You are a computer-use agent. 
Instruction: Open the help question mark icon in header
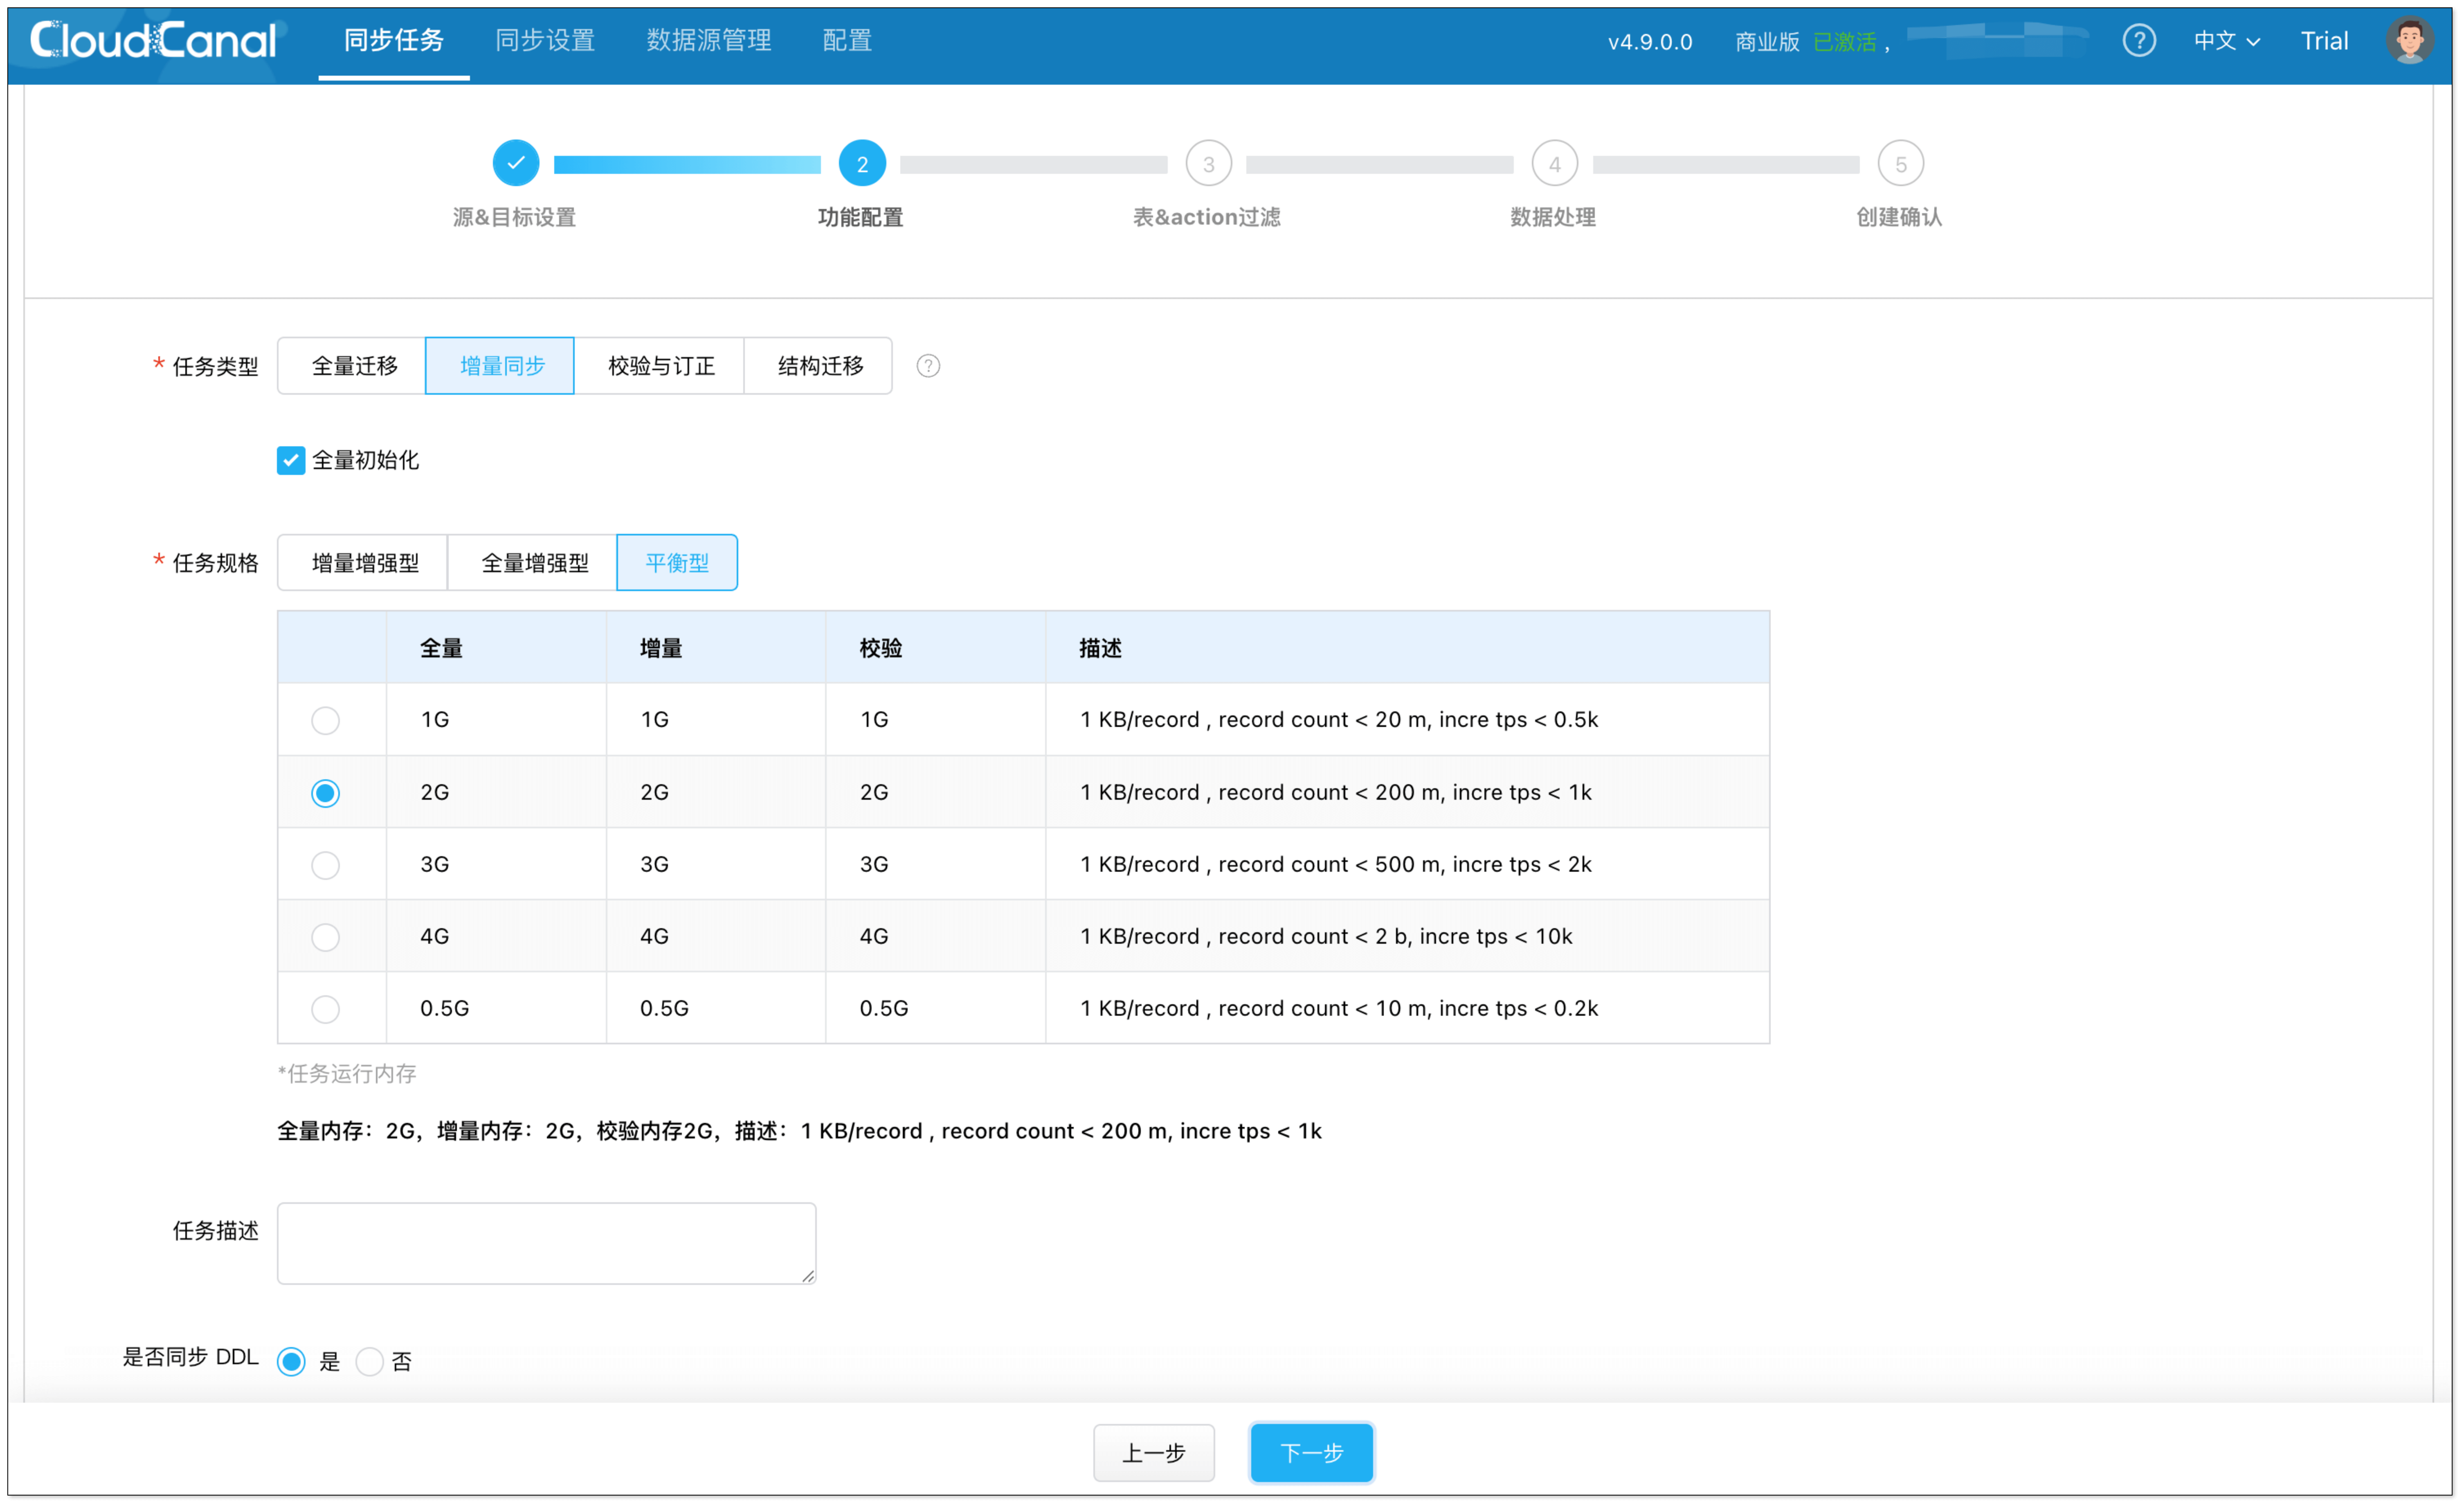click(2138, 41)
